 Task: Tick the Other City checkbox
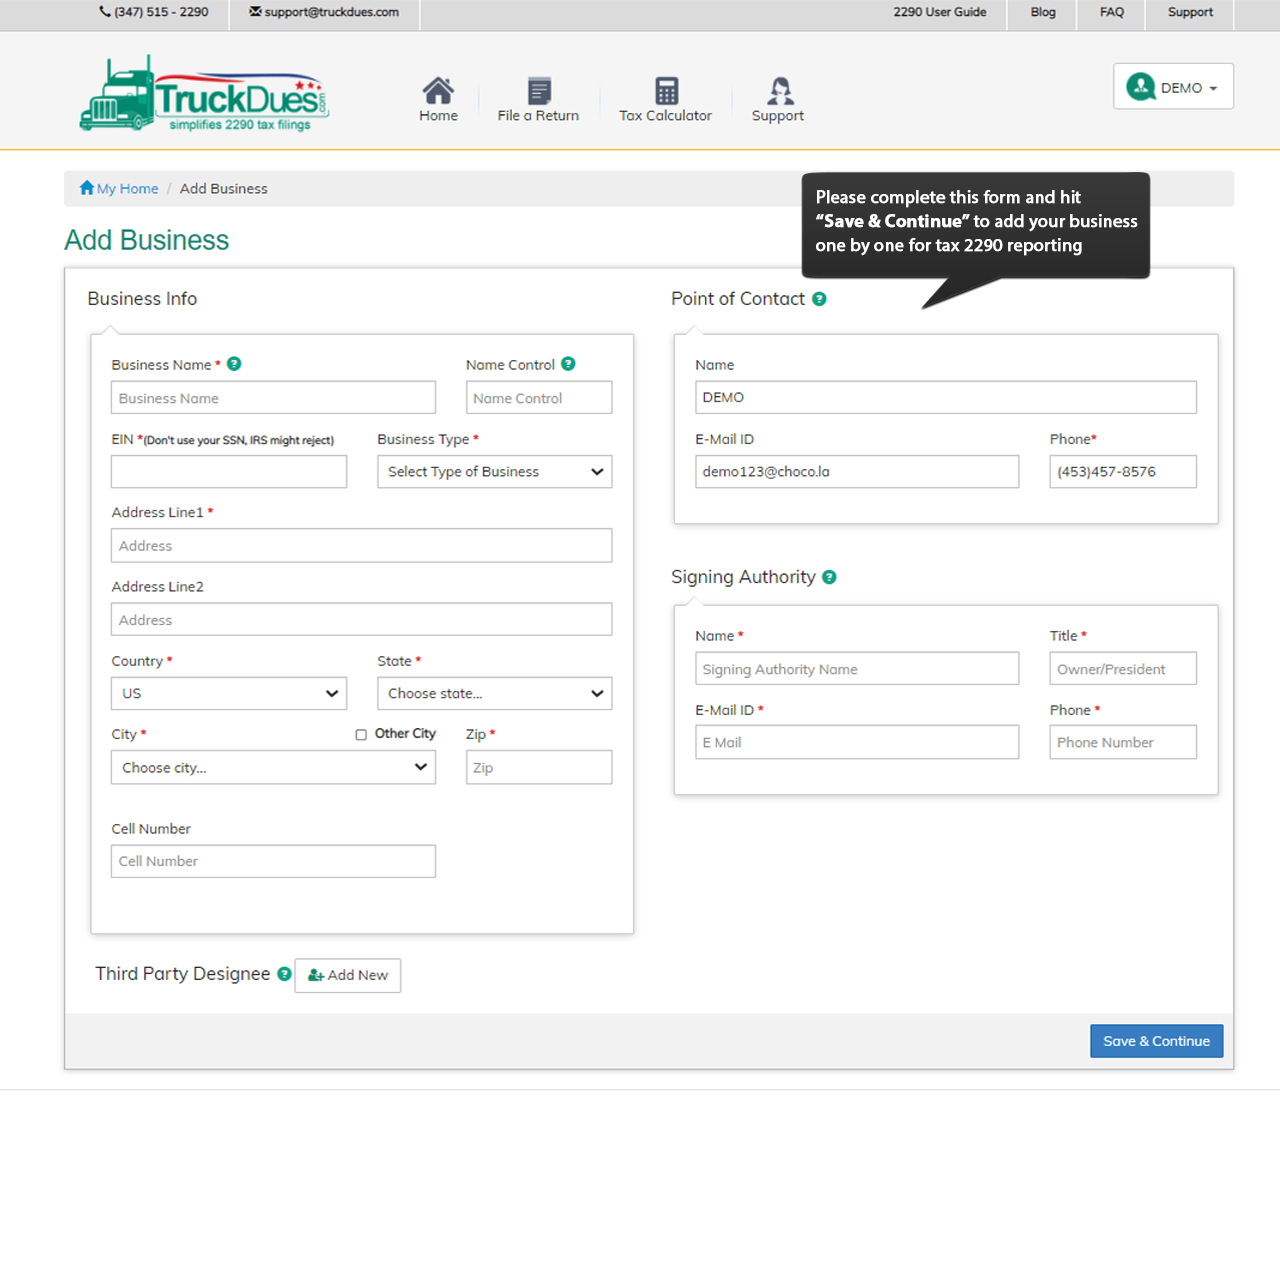click(x=361, y=735)
